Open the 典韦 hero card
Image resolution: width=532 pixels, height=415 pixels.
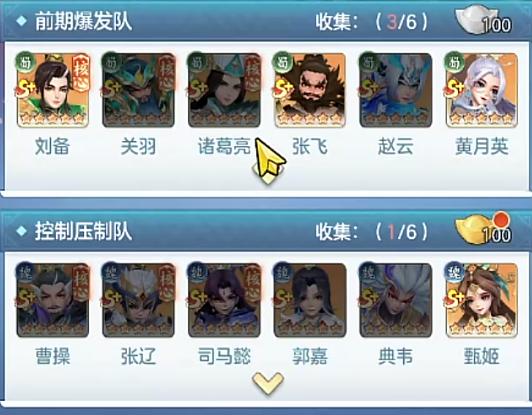tap(396, 300)
